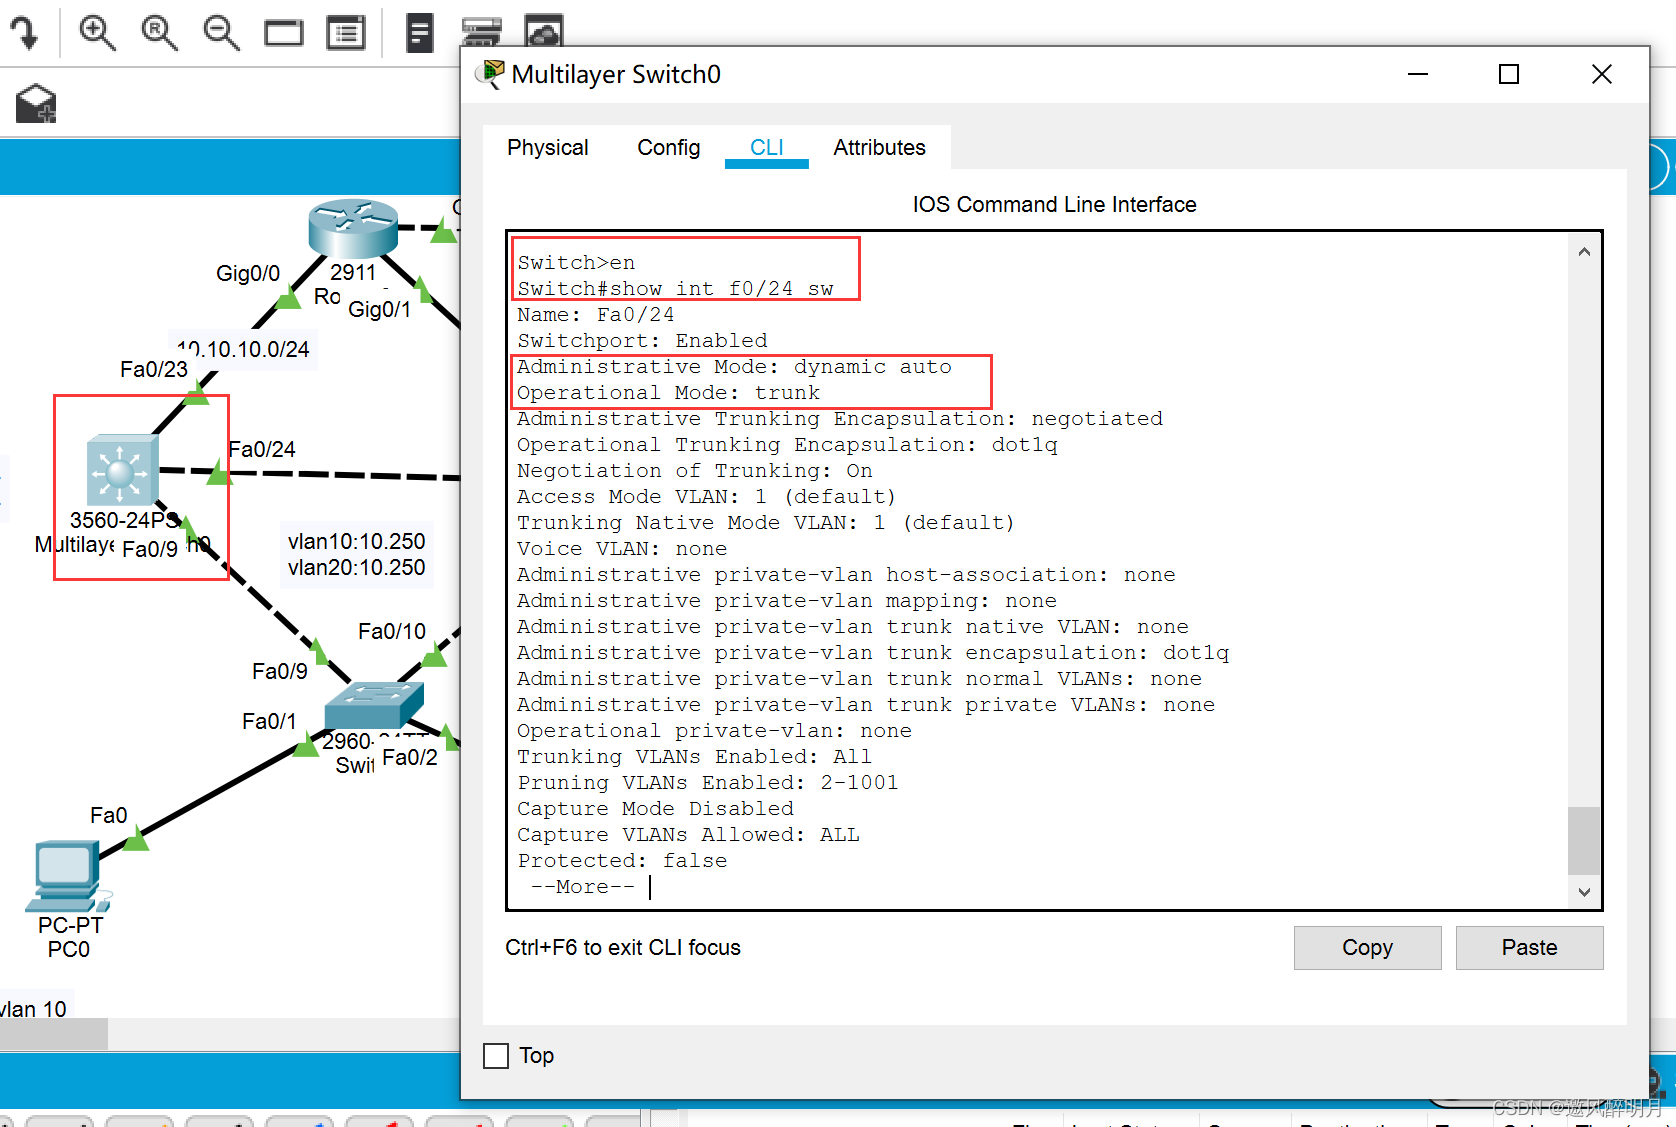
Task: Switch to the Config tab
Action: click(x=669, y=148)
